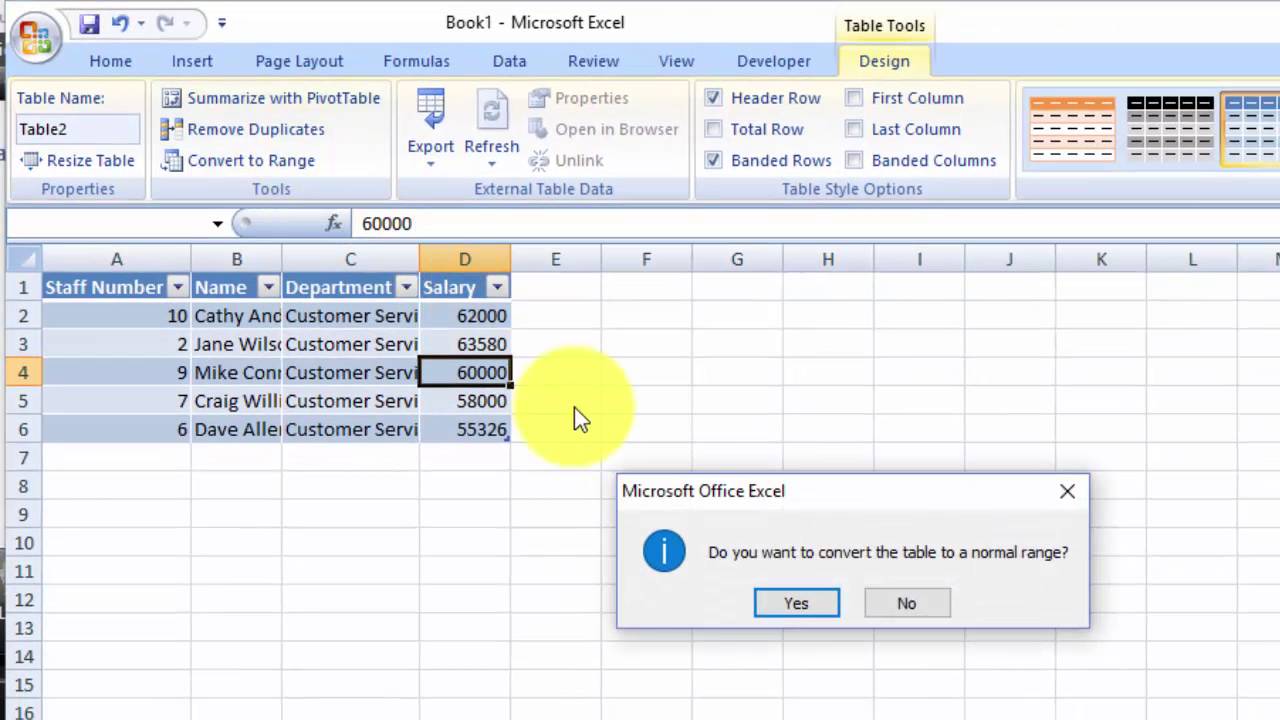Viewport: 1280px width, 720px height.
Task: Select staff number cell 10
Action: (116, 316)
